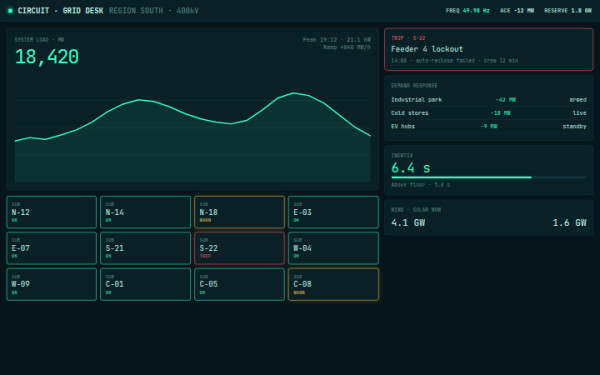Click the armed status for Industrial park
Image resolution: width=600 pixels, height=375 pixels.
click(x=578, y=99)
